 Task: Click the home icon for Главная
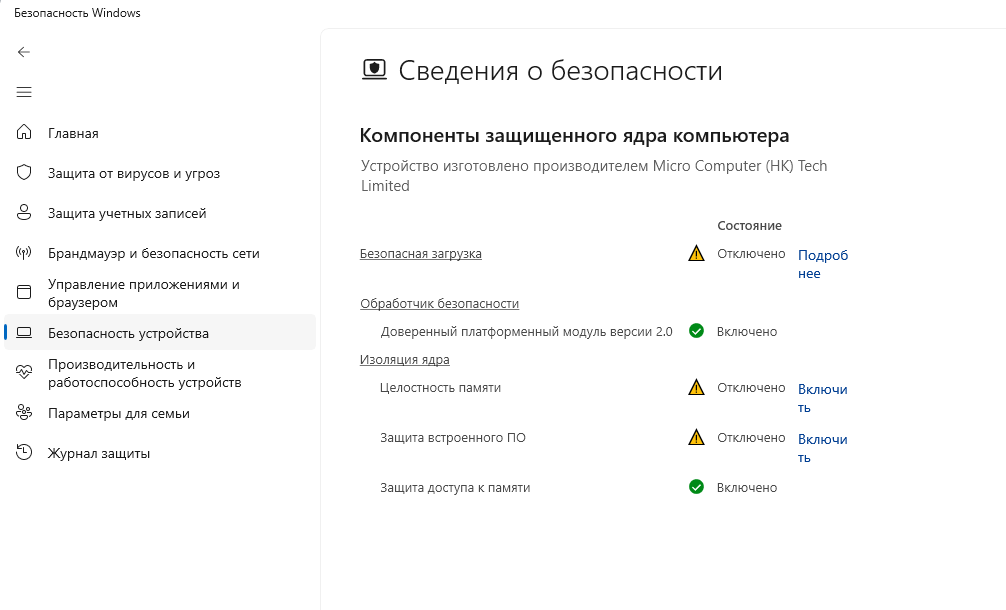[25, 133]
